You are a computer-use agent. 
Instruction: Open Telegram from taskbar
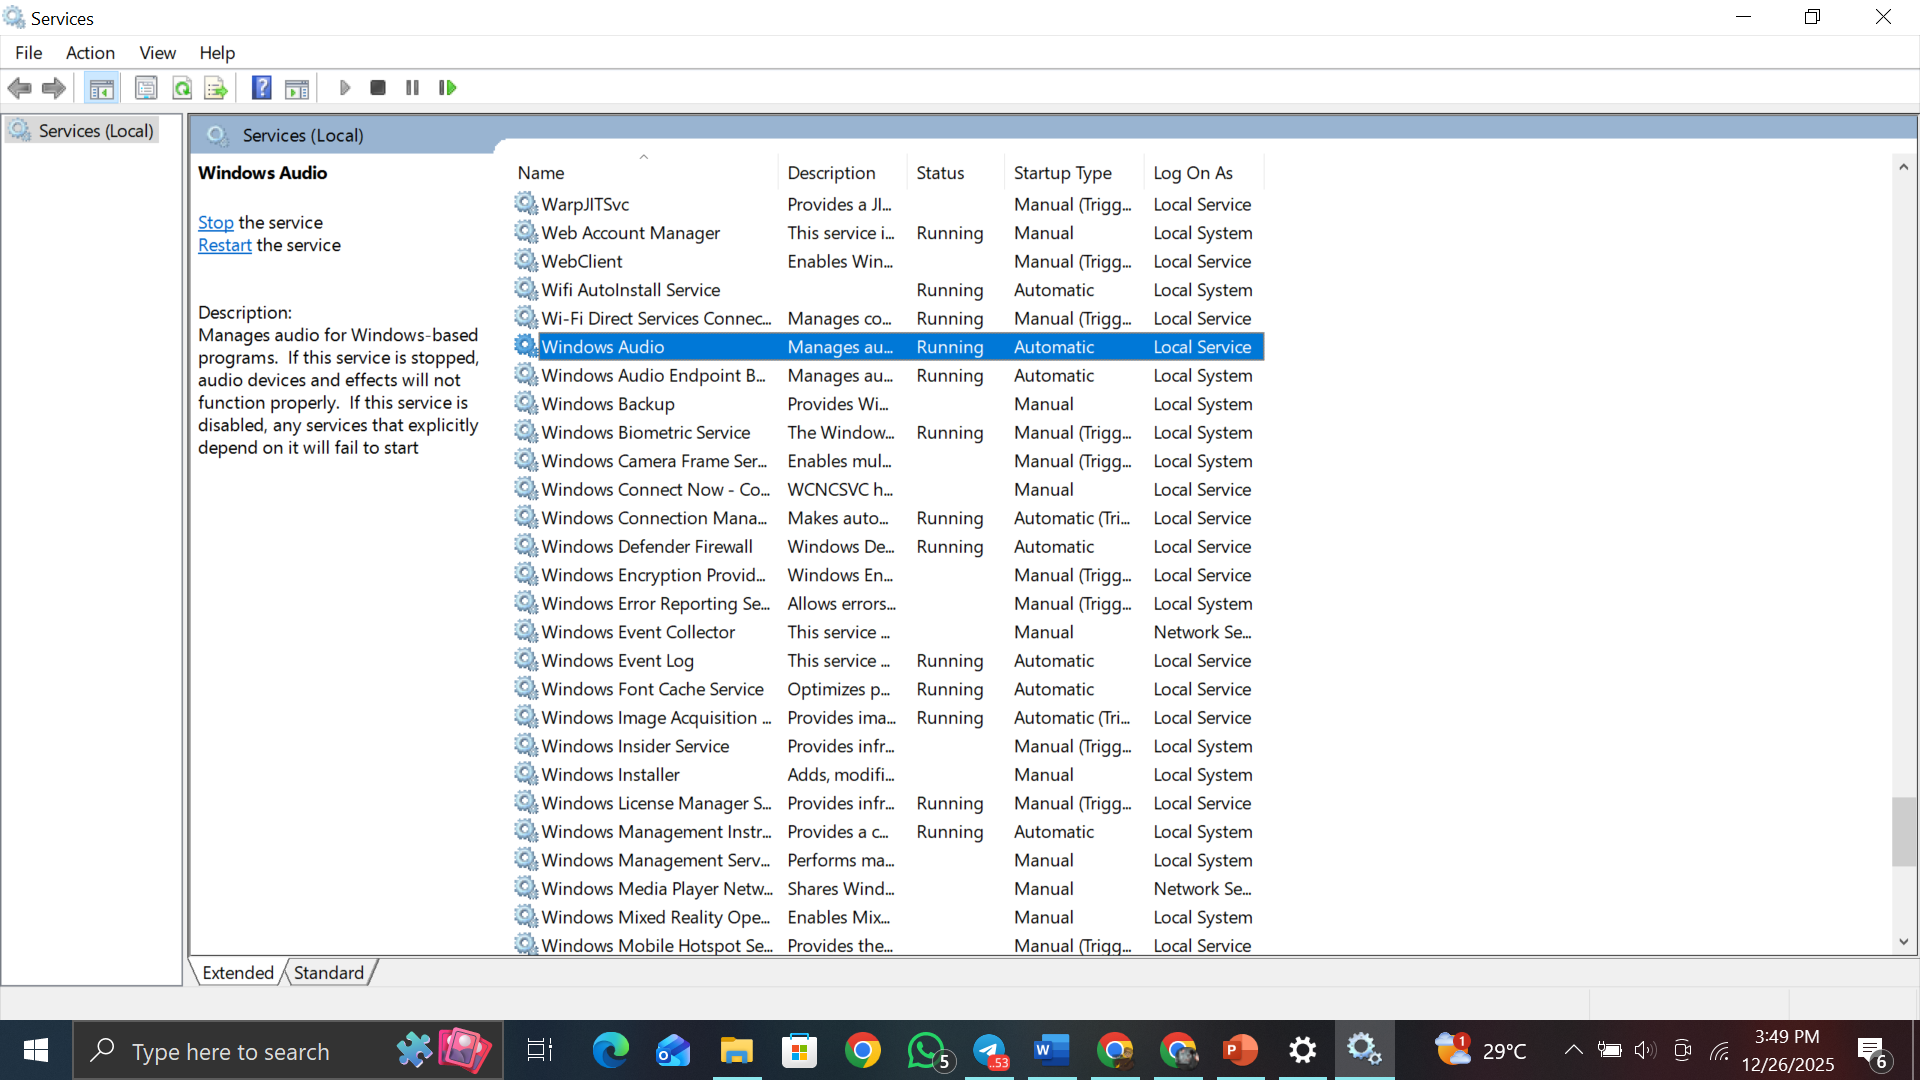tap(989, 1050)
